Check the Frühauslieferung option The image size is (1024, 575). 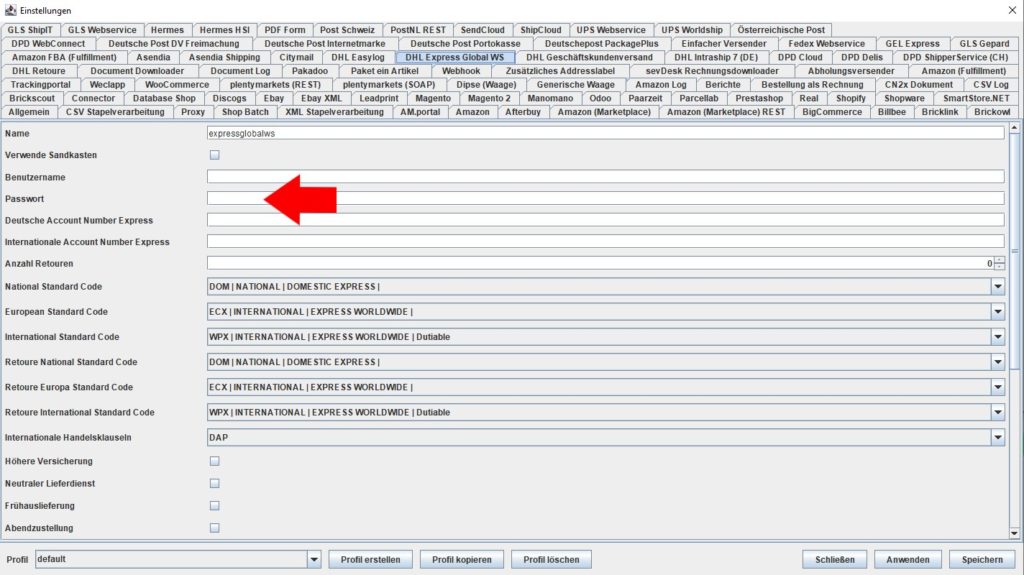click(x=214, y=506)
